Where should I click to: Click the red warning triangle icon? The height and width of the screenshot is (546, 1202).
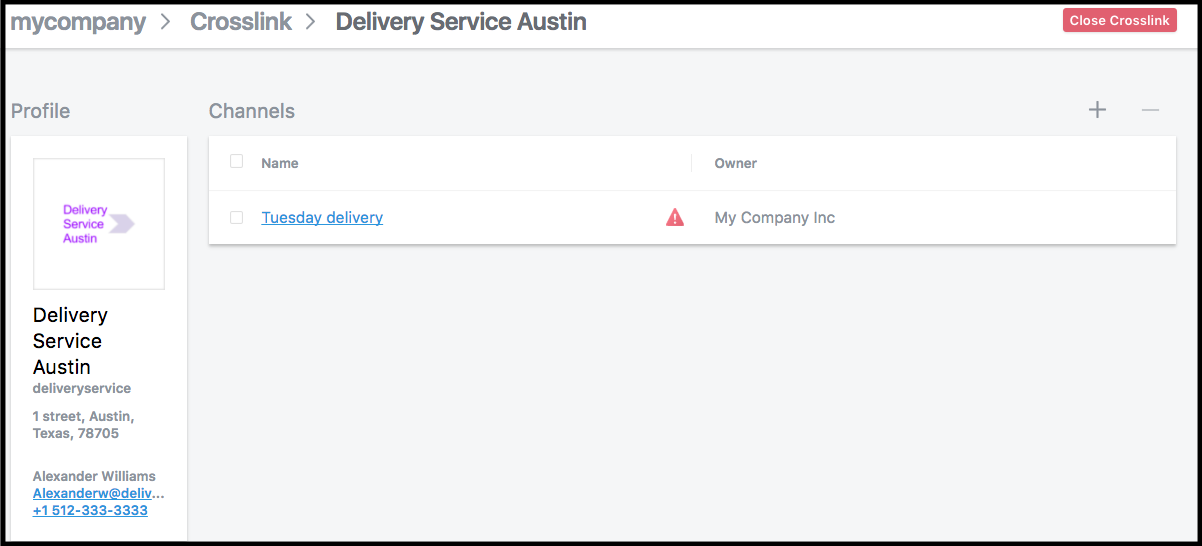(675, 217)
